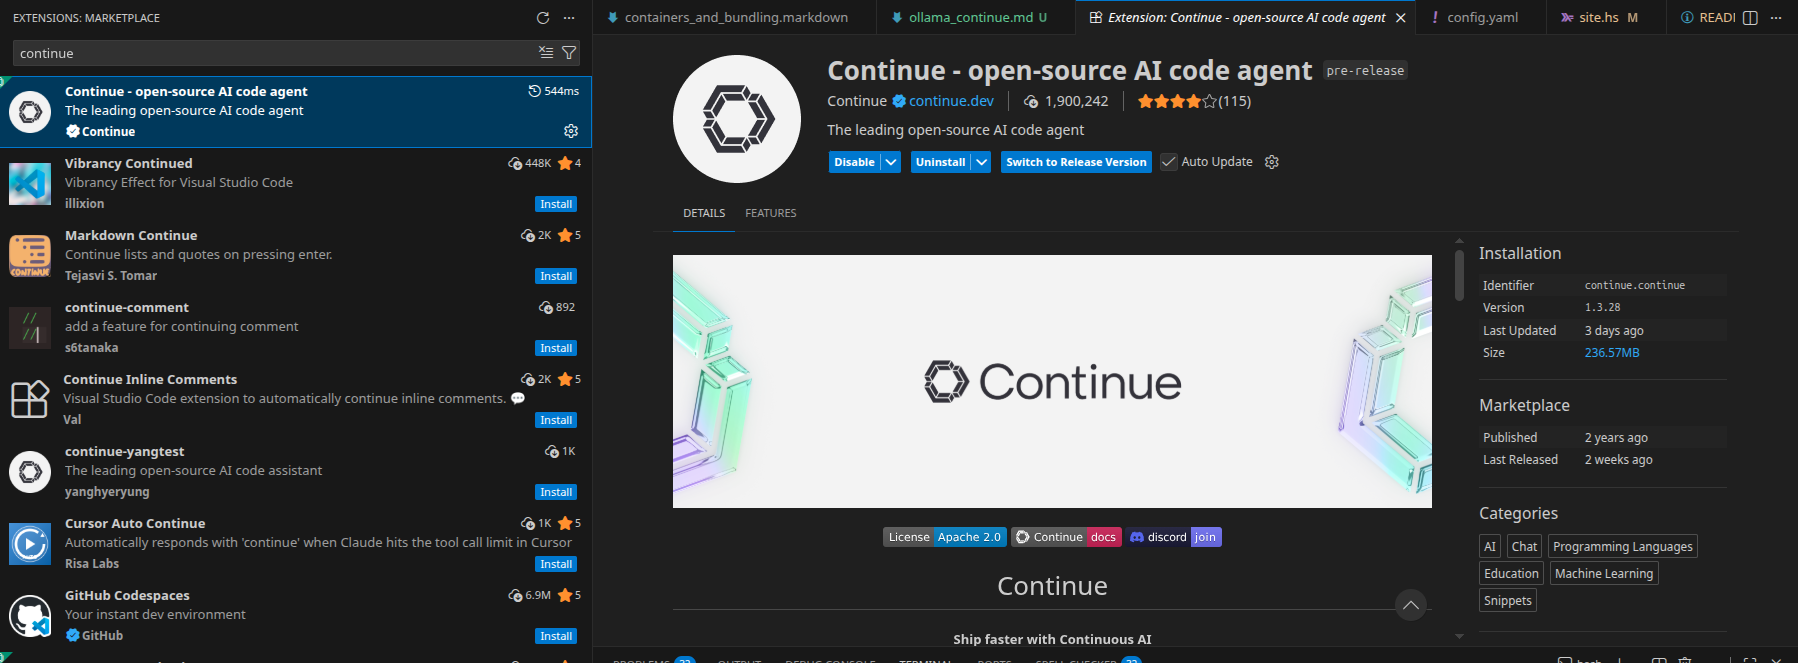Click verified publisher badge beside continue.dev
Image resolution: width=1798 pixels, height=663 pixels.
(899, 101)
